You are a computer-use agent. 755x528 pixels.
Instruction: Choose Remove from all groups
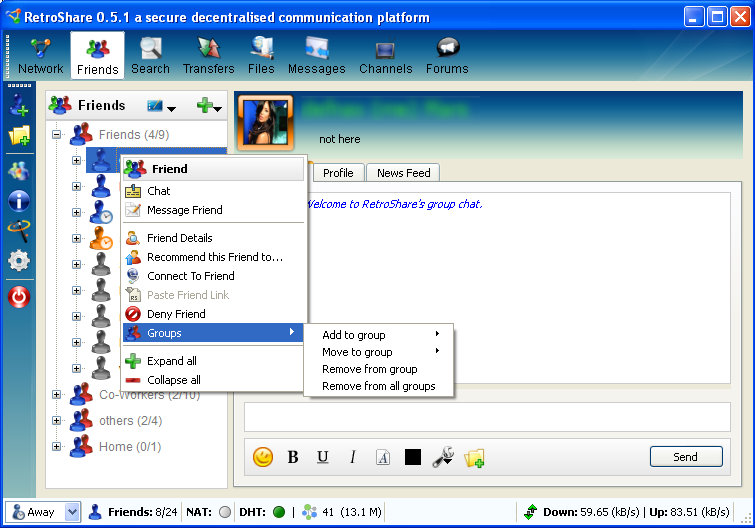click(x=378, y=386)
